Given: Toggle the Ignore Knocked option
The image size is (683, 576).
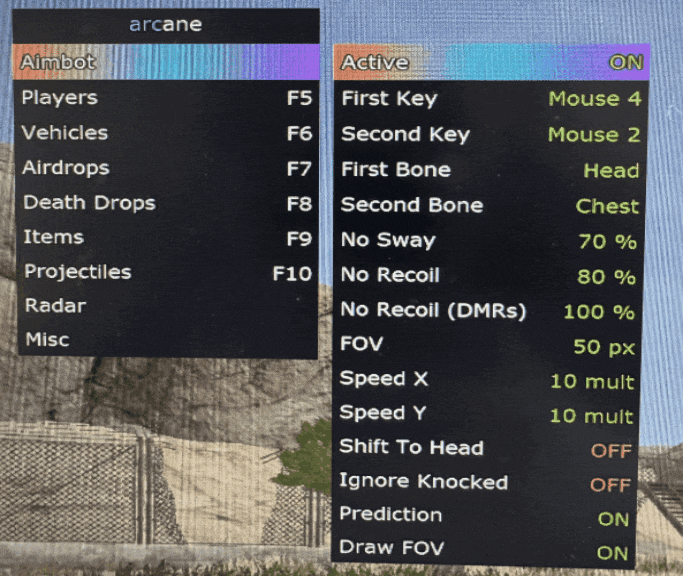Looking at the screenshot, I should point(485,483).
